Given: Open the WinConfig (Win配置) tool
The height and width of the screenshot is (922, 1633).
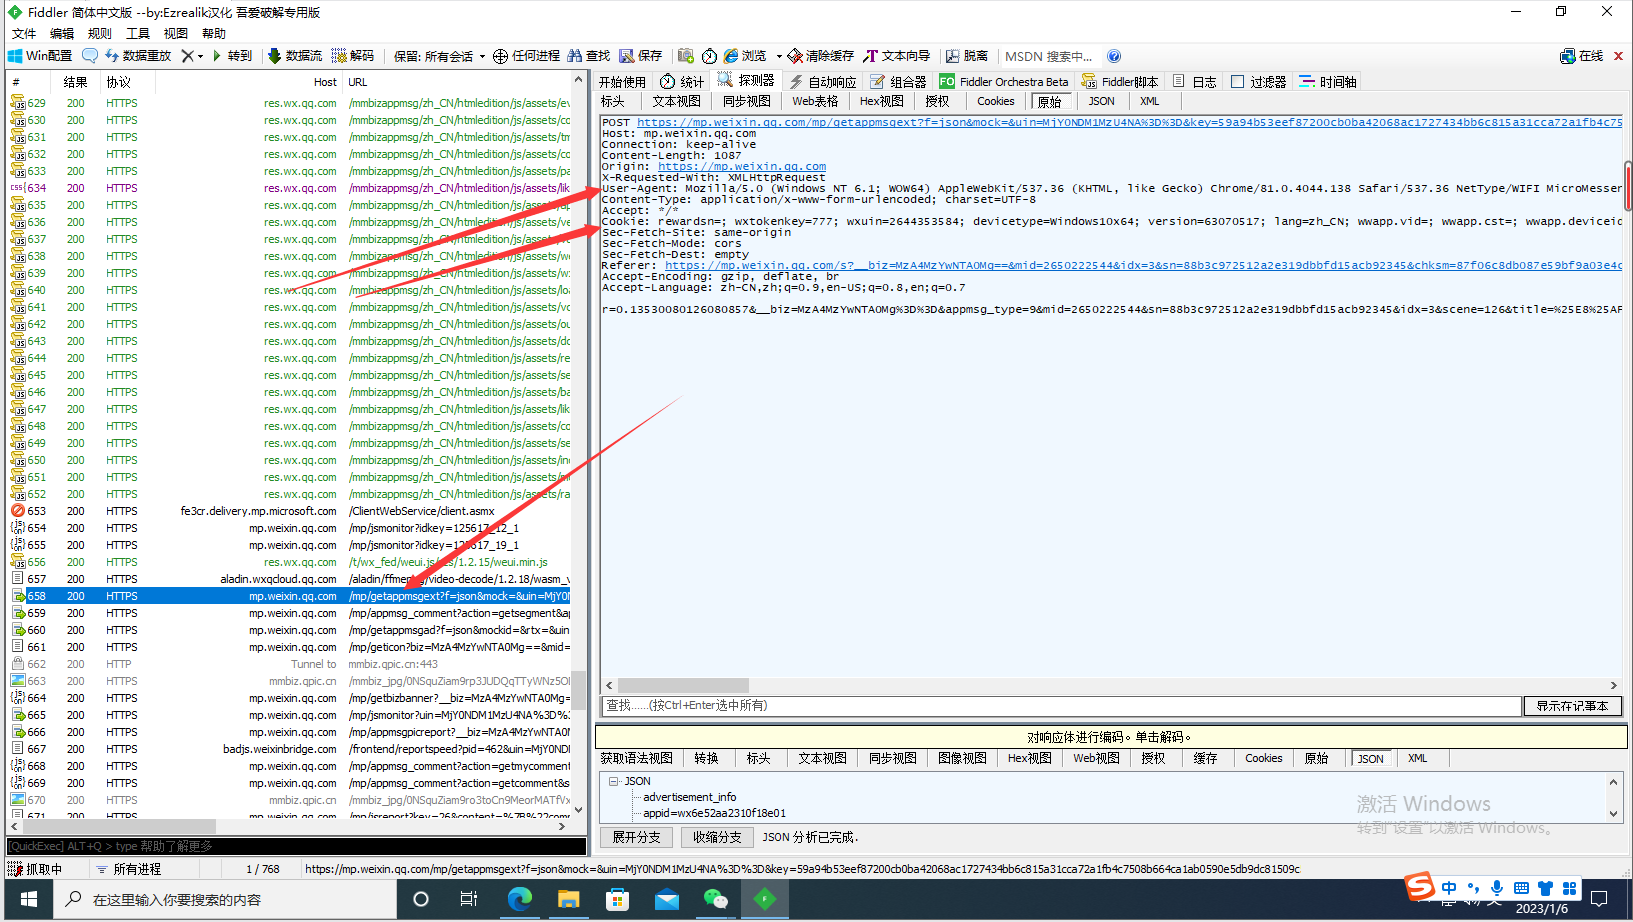Looking at the screenshot, I should (40, 56).
